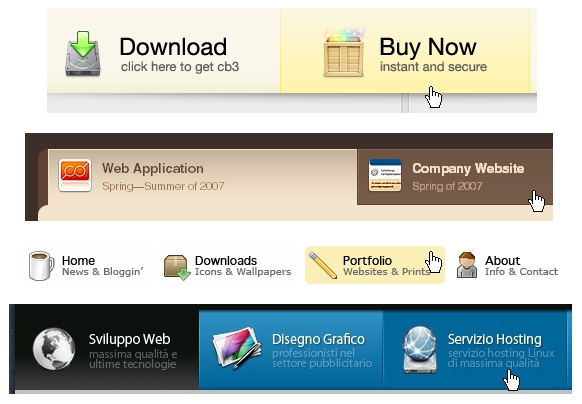Click the network globe Servizio Hosting icon
This screenshot has height=404, width=582.
tap(420, 349)
